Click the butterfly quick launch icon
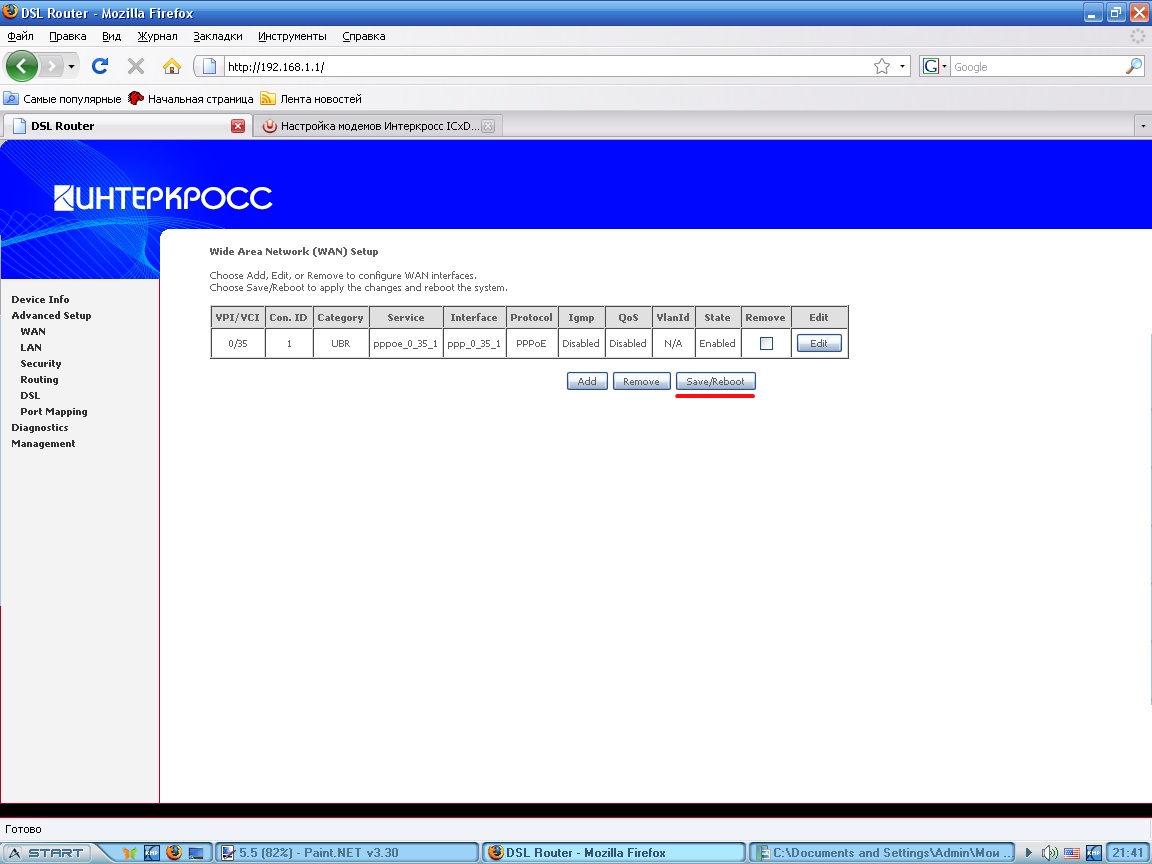The image size is (1152, 864). [129, 853]
